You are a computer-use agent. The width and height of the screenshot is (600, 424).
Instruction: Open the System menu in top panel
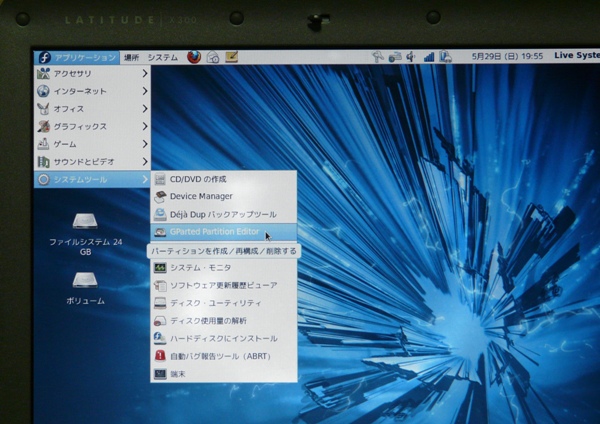(x=162, y=57)
